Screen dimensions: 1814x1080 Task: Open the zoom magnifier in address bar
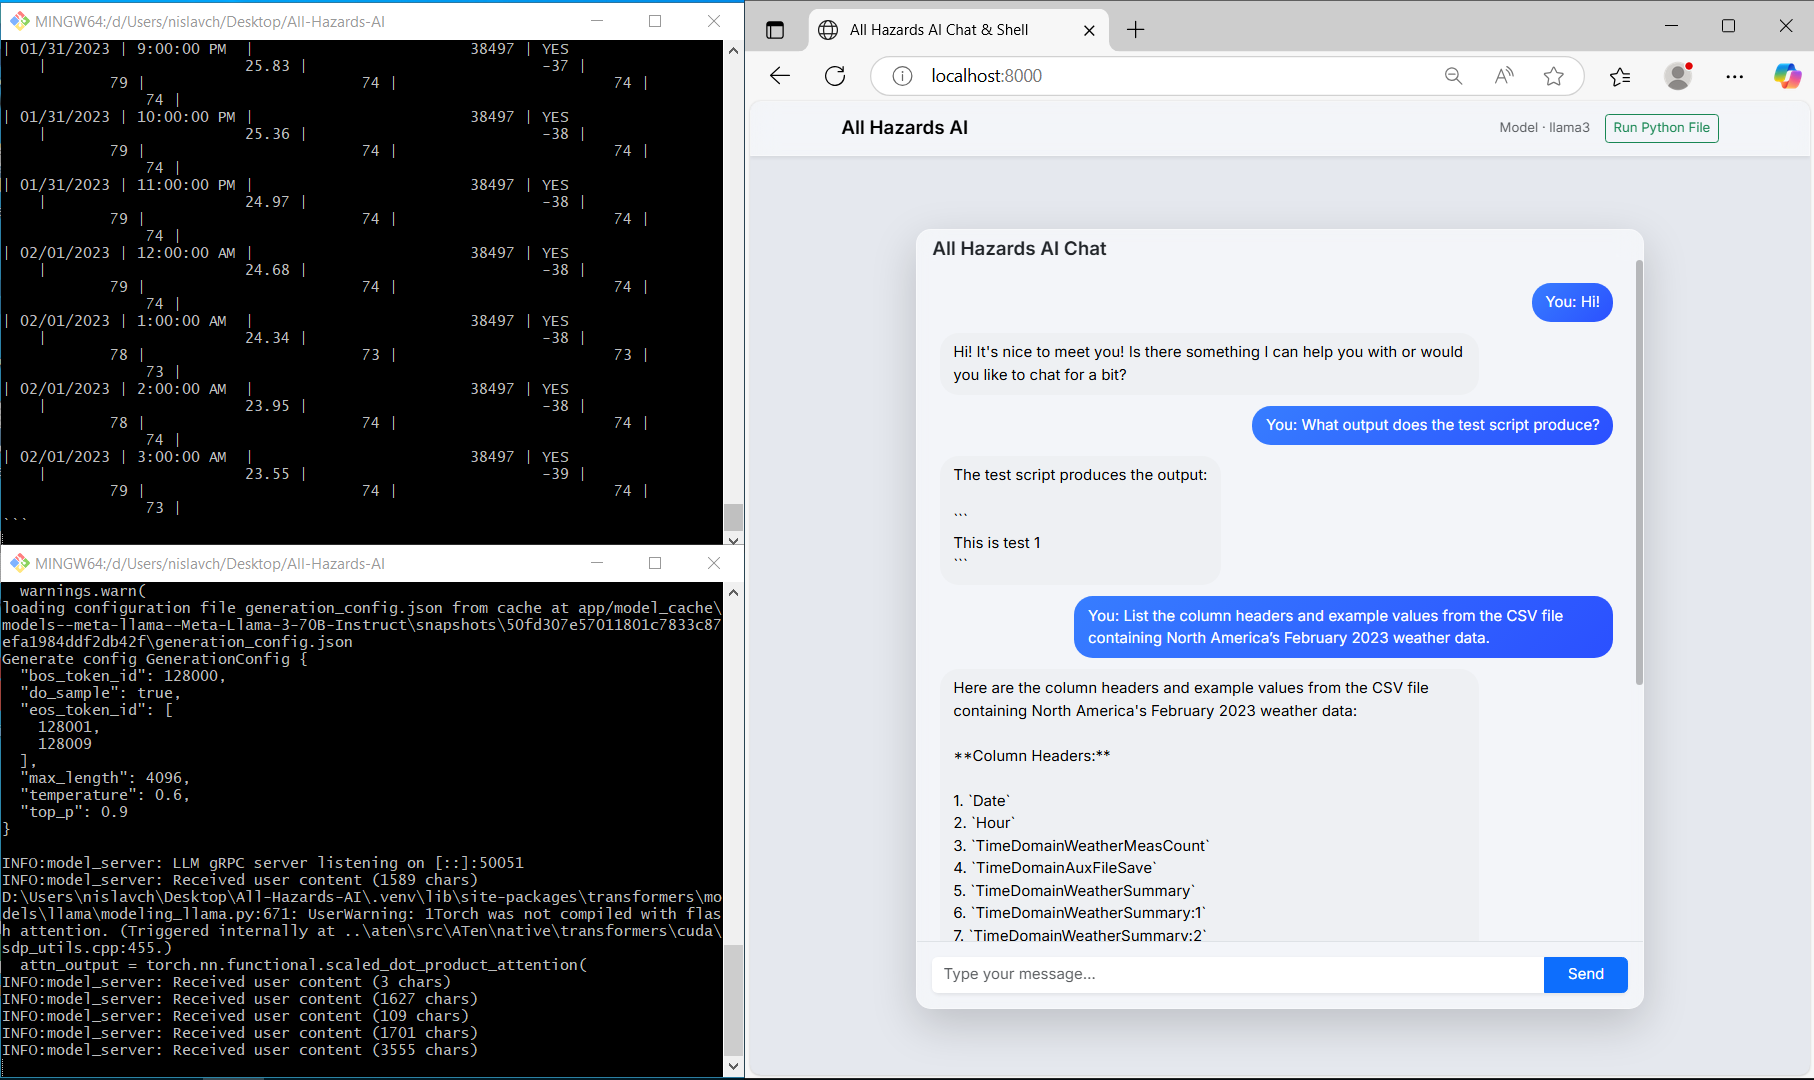click(x=1453, y=76)
